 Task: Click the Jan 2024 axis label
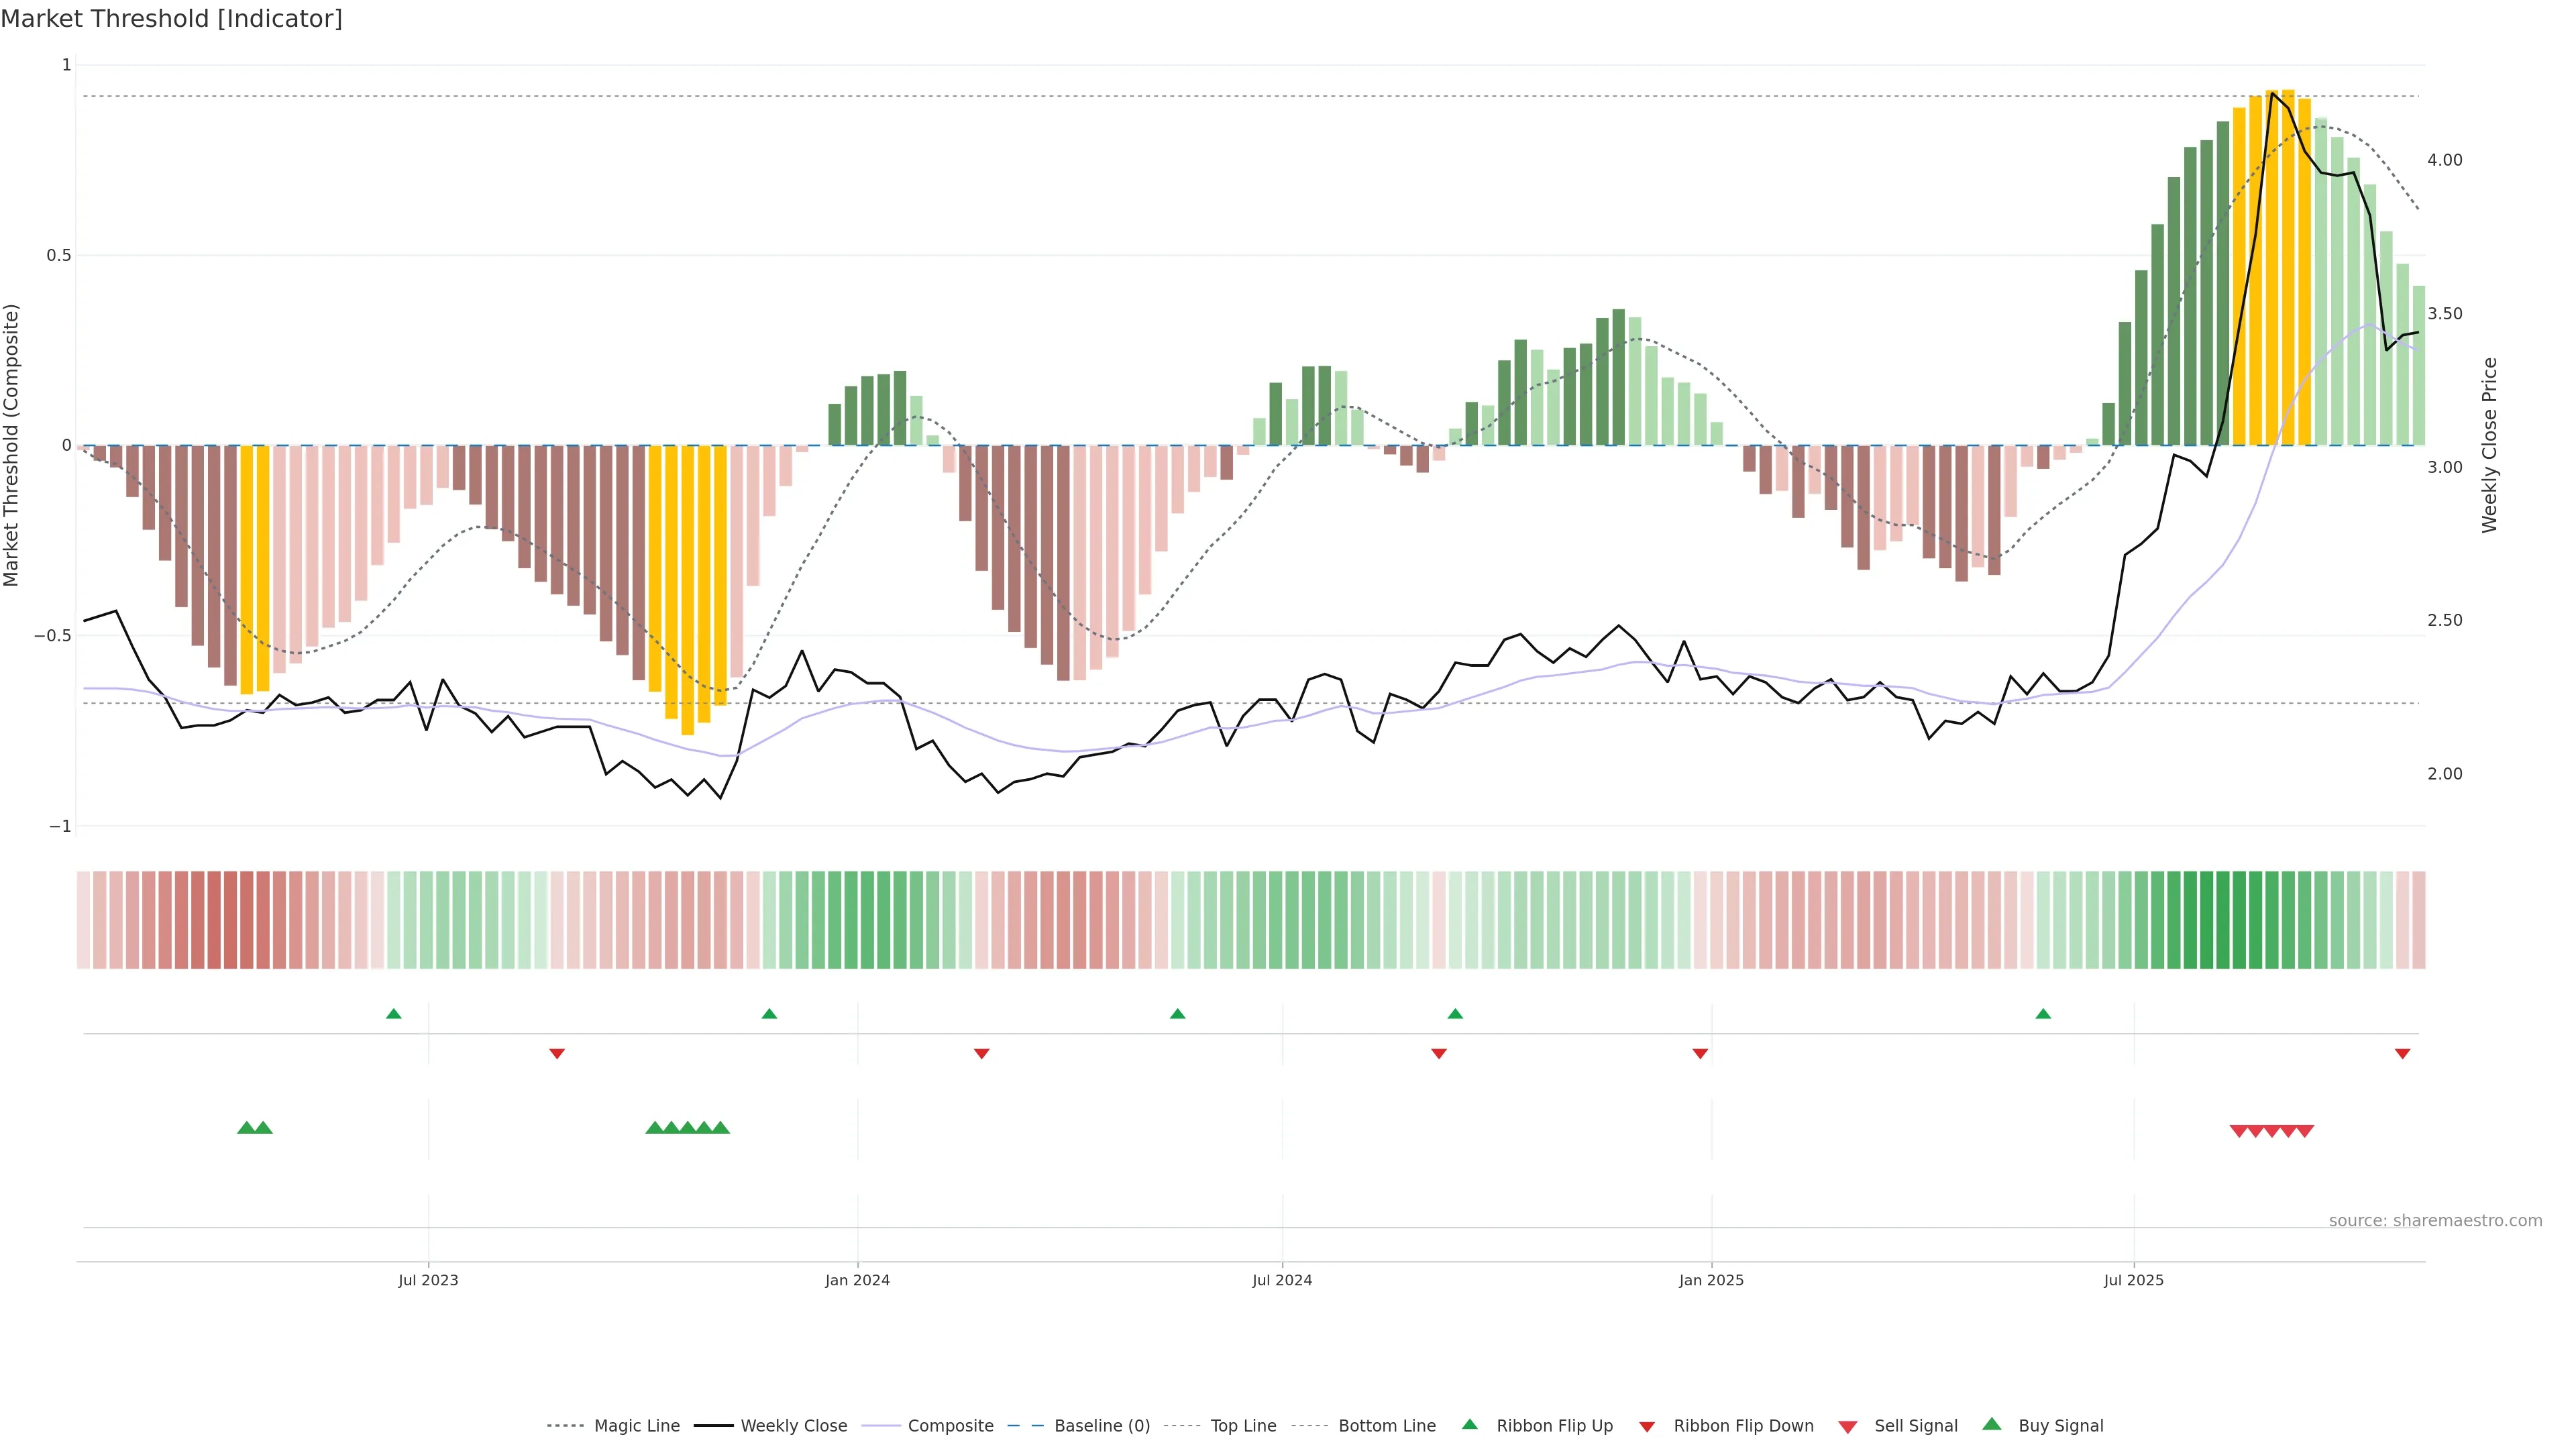857,1280
